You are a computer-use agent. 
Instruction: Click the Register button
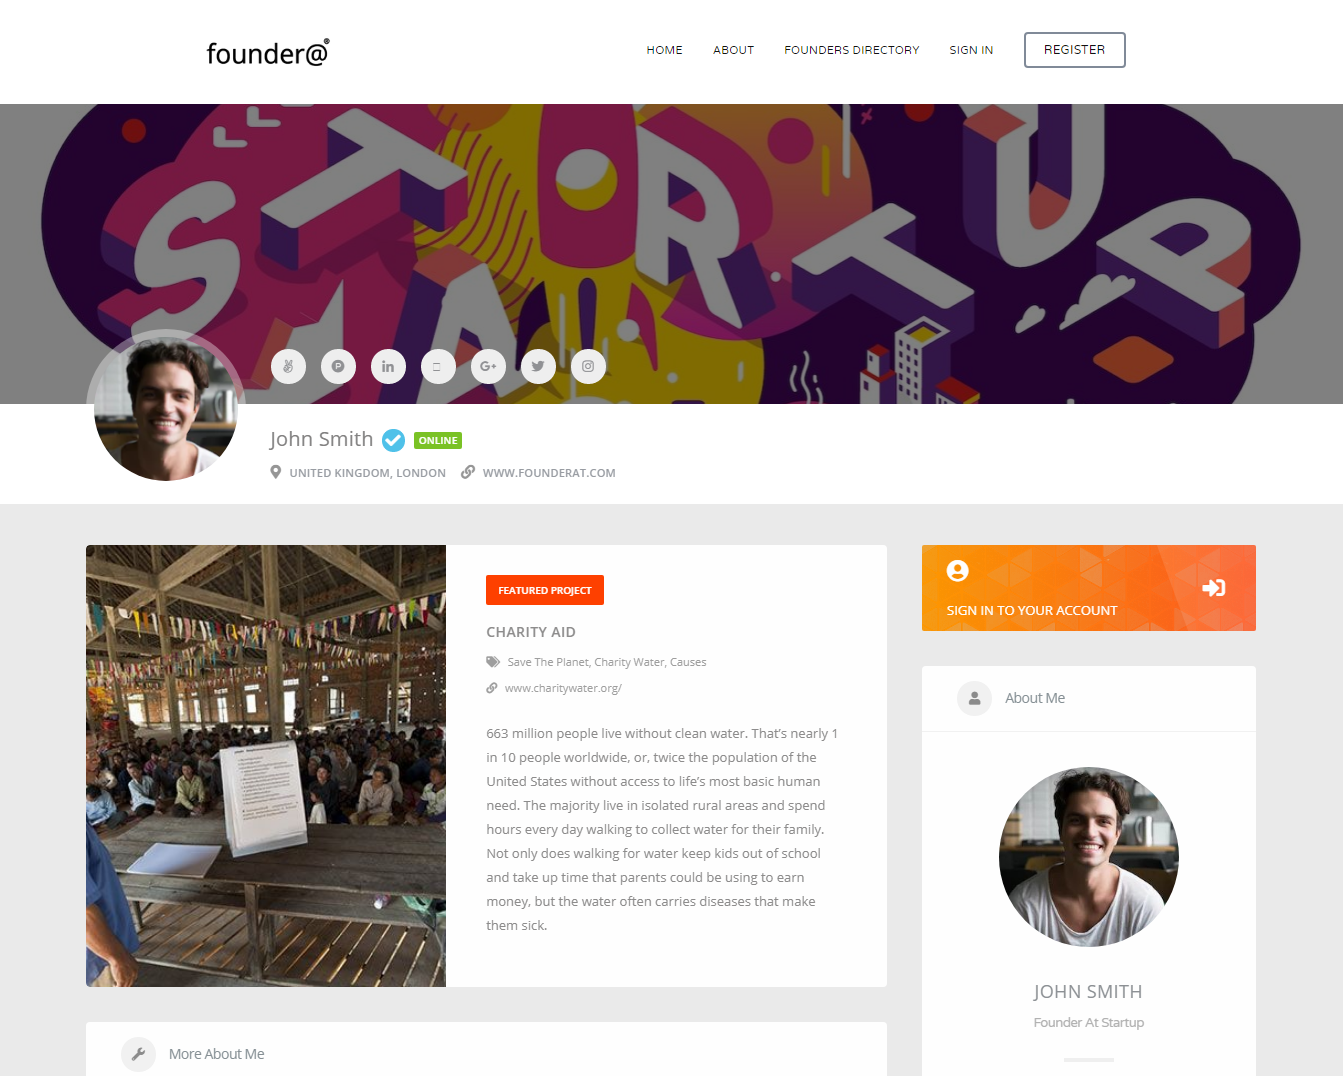click(x=1075, y=50)
